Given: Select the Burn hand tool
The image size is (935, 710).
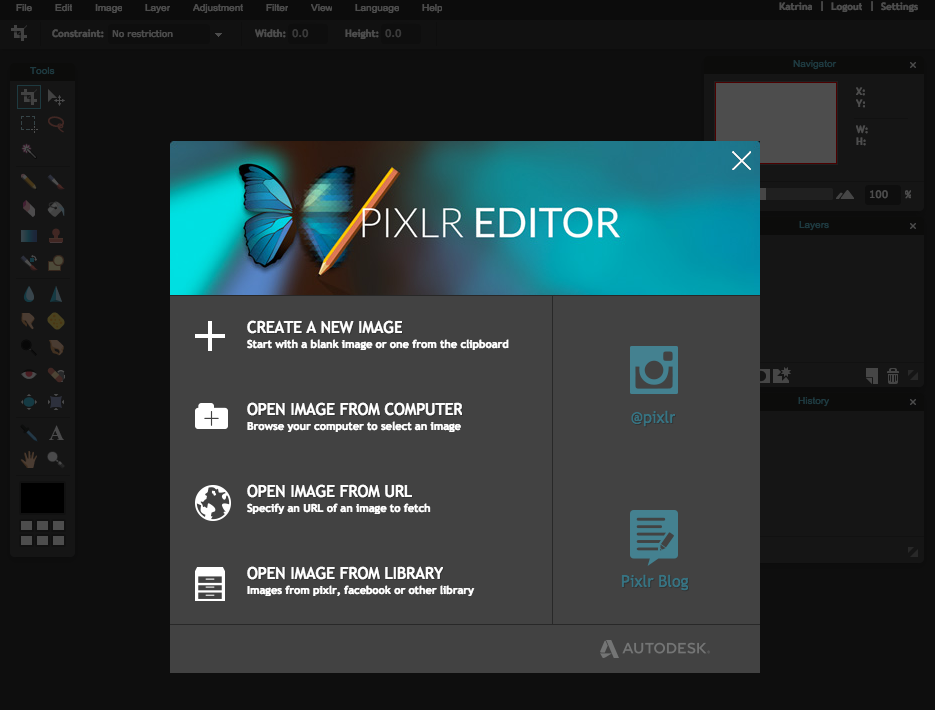Looking at the screenshot, I should pyautogui.click(x=56, y=347).
